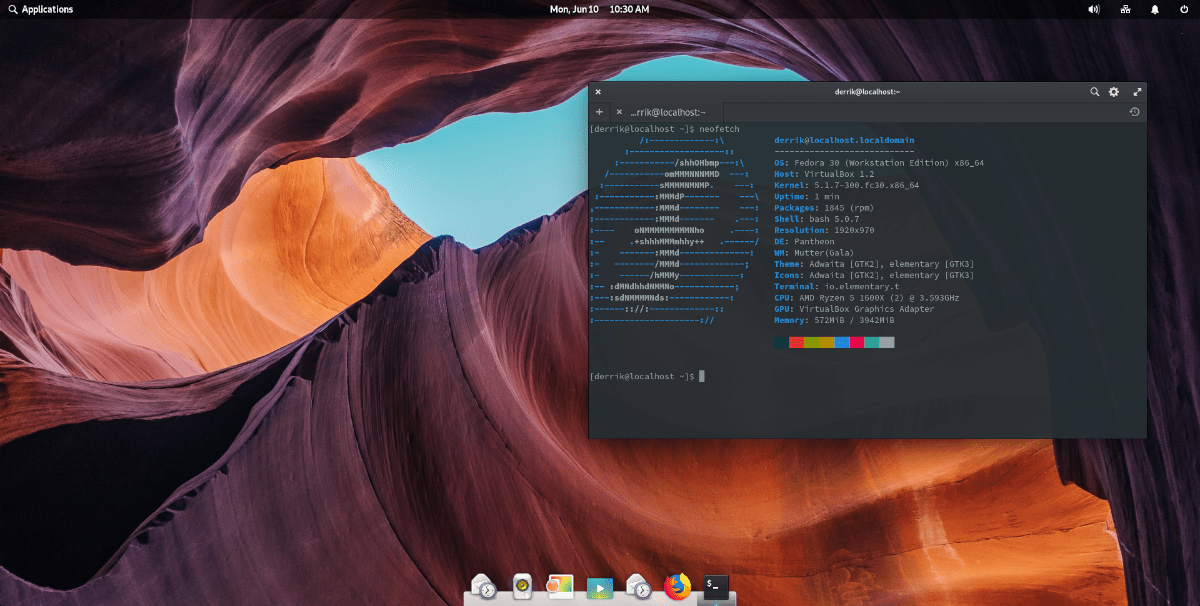The width and height of the screenshot is (1200, 606).
Task: Open the network indicator
Action: coord(1125,9)
